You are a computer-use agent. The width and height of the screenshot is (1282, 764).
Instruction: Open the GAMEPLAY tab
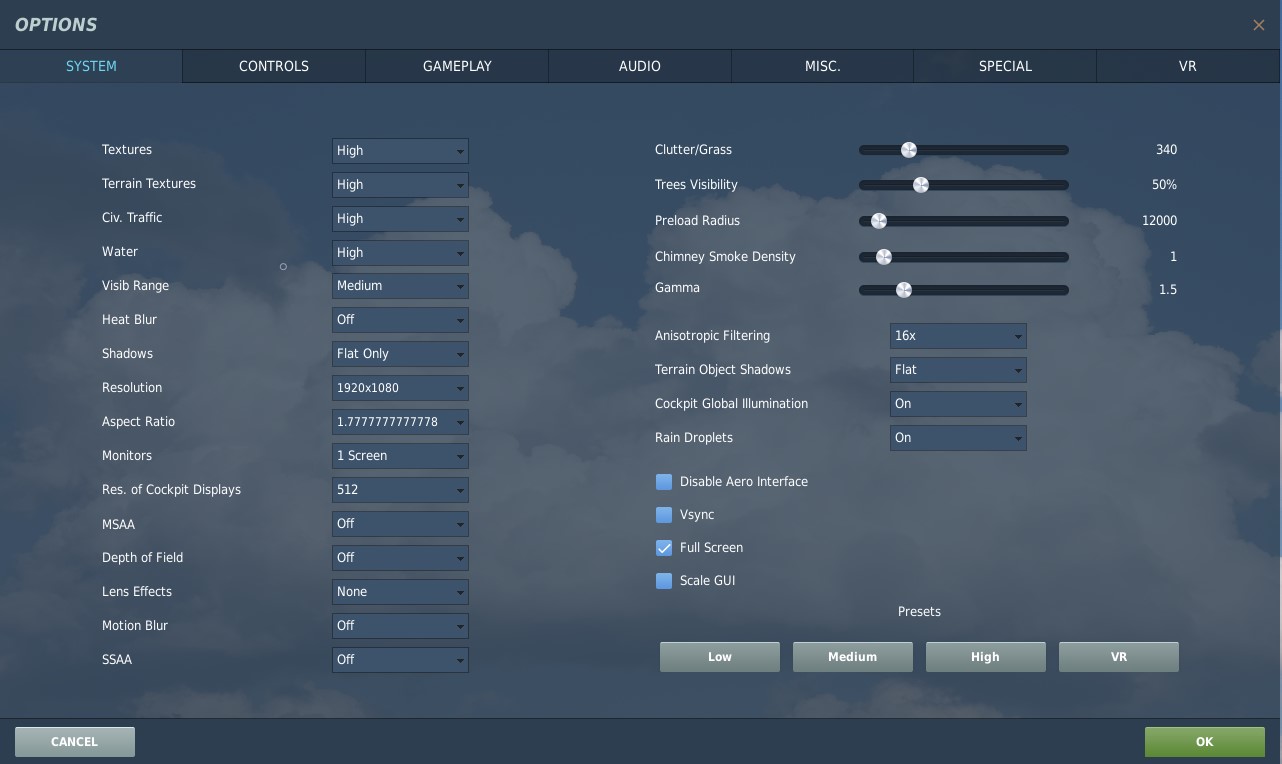click(457, 66)
